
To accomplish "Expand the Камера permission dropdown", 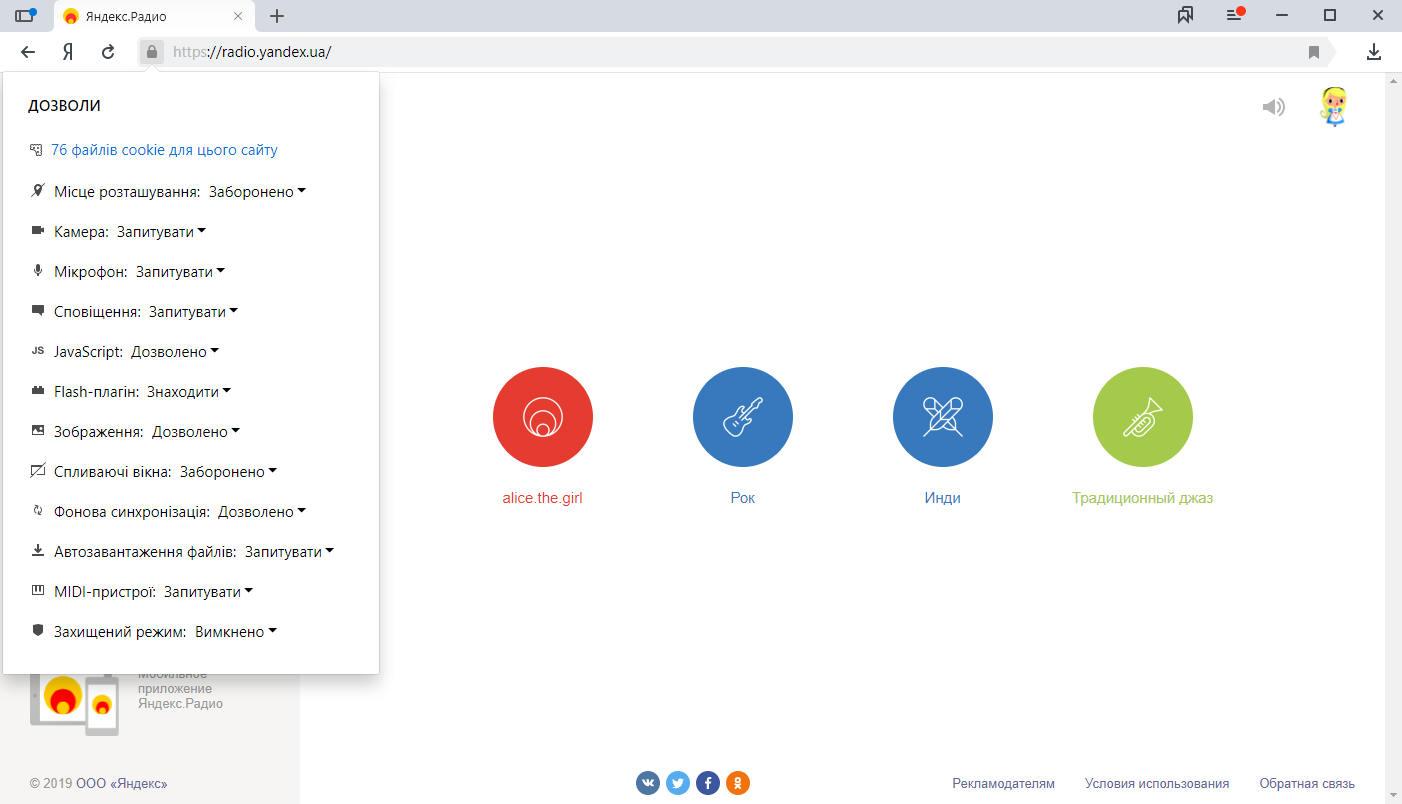I will click(x=162, y=231).
